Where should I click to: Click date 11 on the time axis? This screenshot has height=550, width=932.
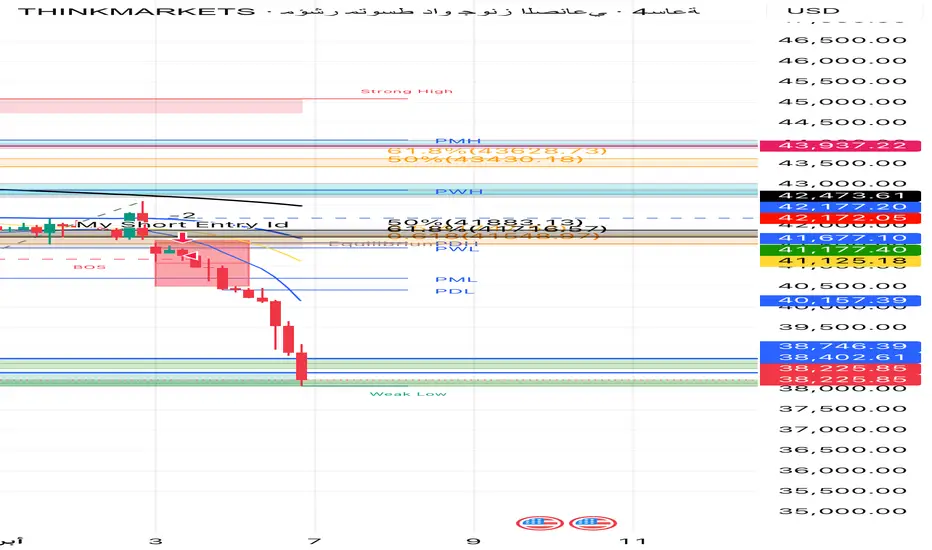coord(632,541)
